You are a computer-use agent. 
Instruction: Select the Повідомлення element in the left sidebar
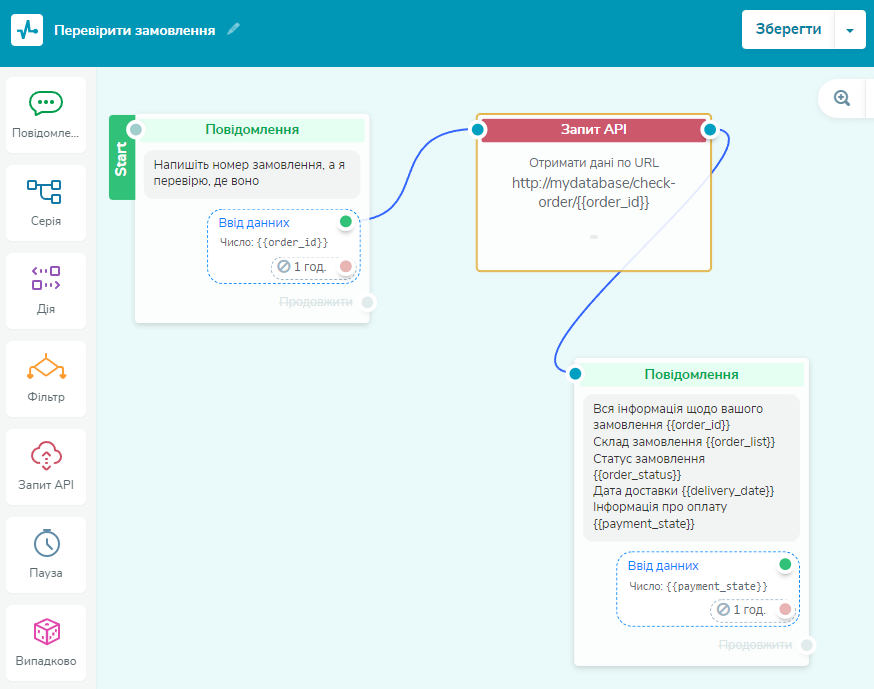tap(45, 113)
